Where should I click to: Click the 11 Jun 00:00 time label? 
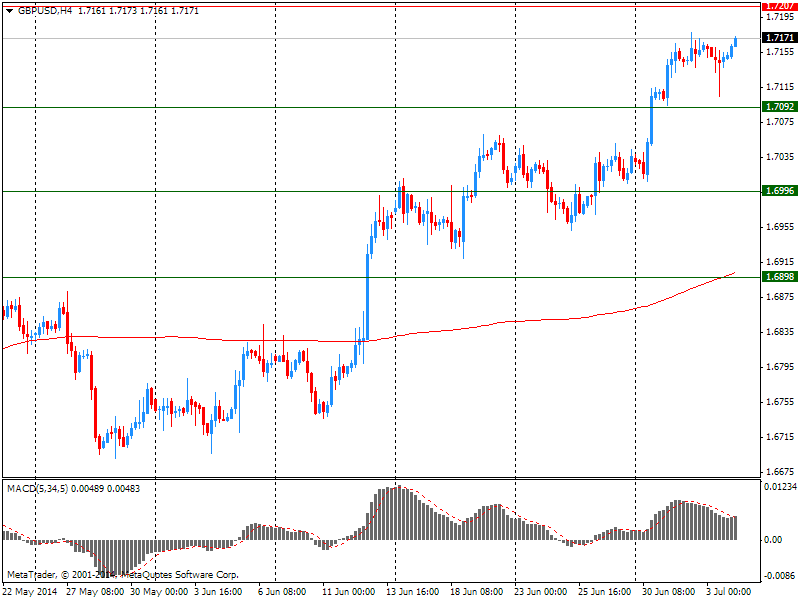348,592
